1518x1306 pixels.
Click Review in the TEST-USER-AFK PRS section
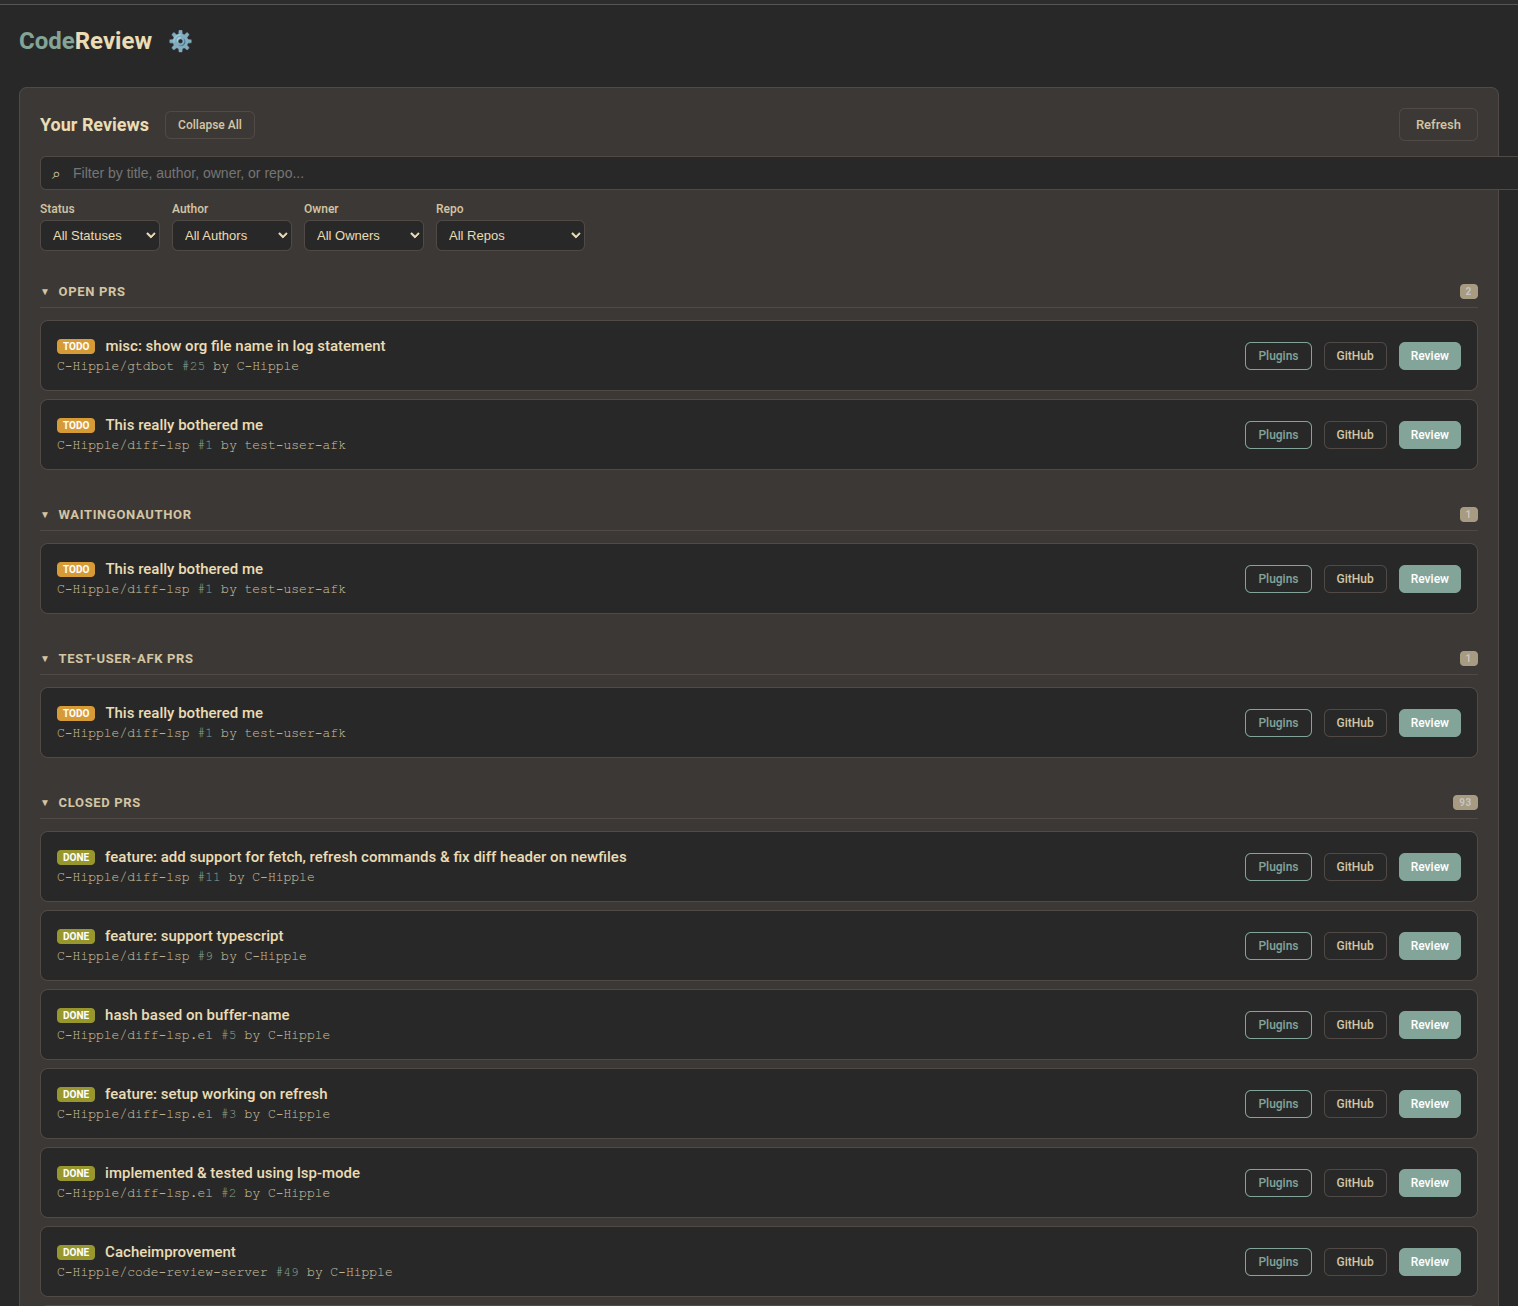pyautogui.click(x=1430, y=723)
